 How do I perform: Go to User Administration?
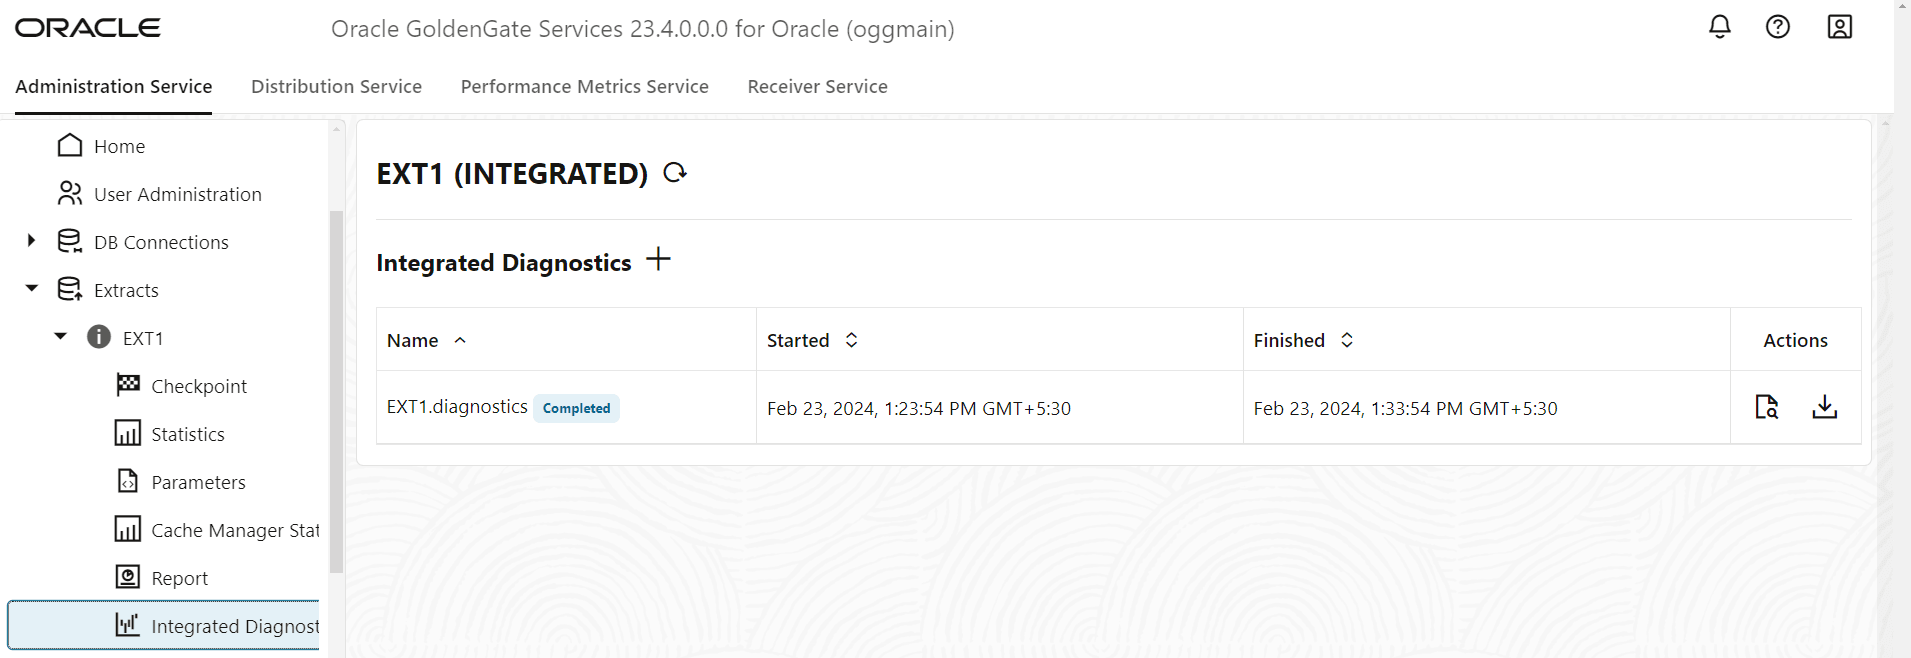click(x=177, y=193)
